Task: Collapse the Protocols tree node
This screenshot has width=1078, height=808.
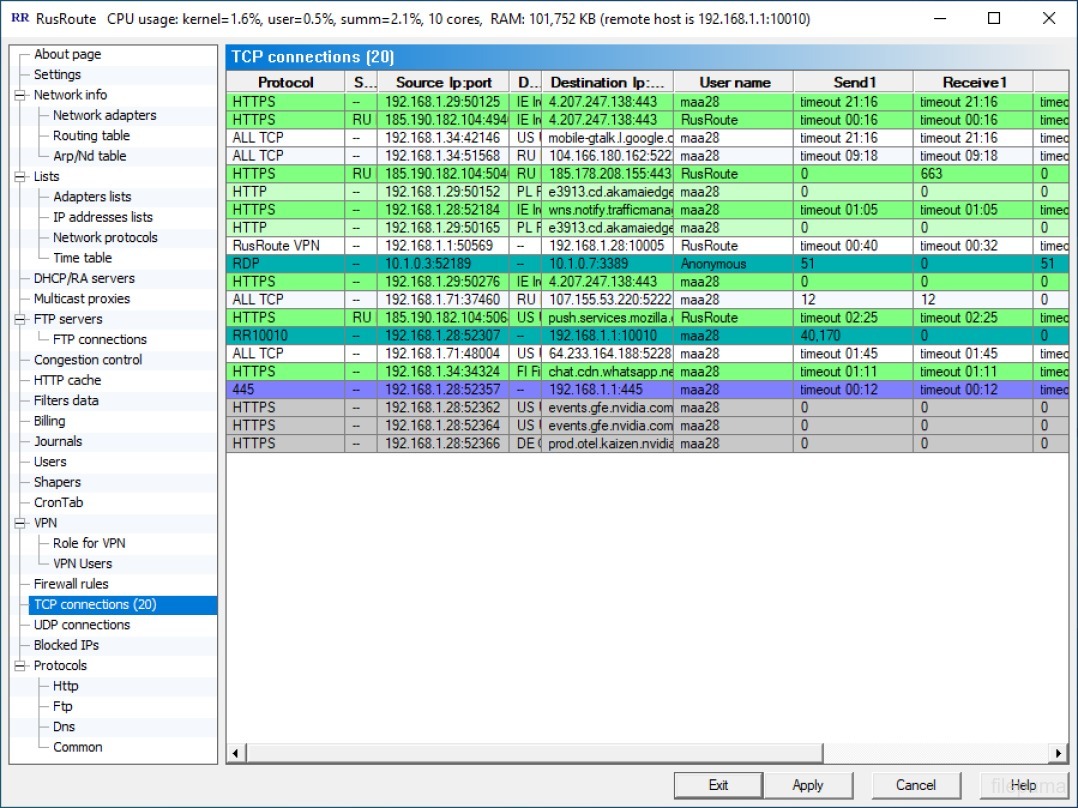Action: point(20,666)
